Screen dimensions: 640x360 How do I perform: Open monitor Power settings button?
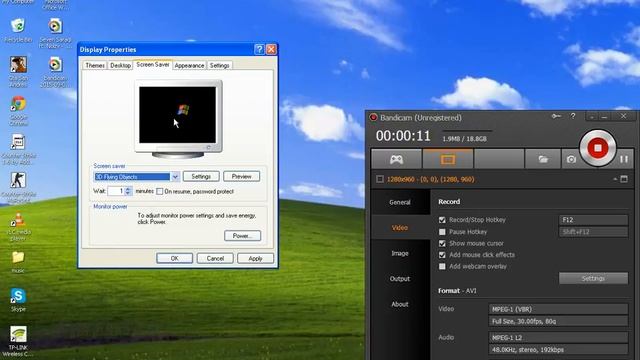click(x=242, y=236)
